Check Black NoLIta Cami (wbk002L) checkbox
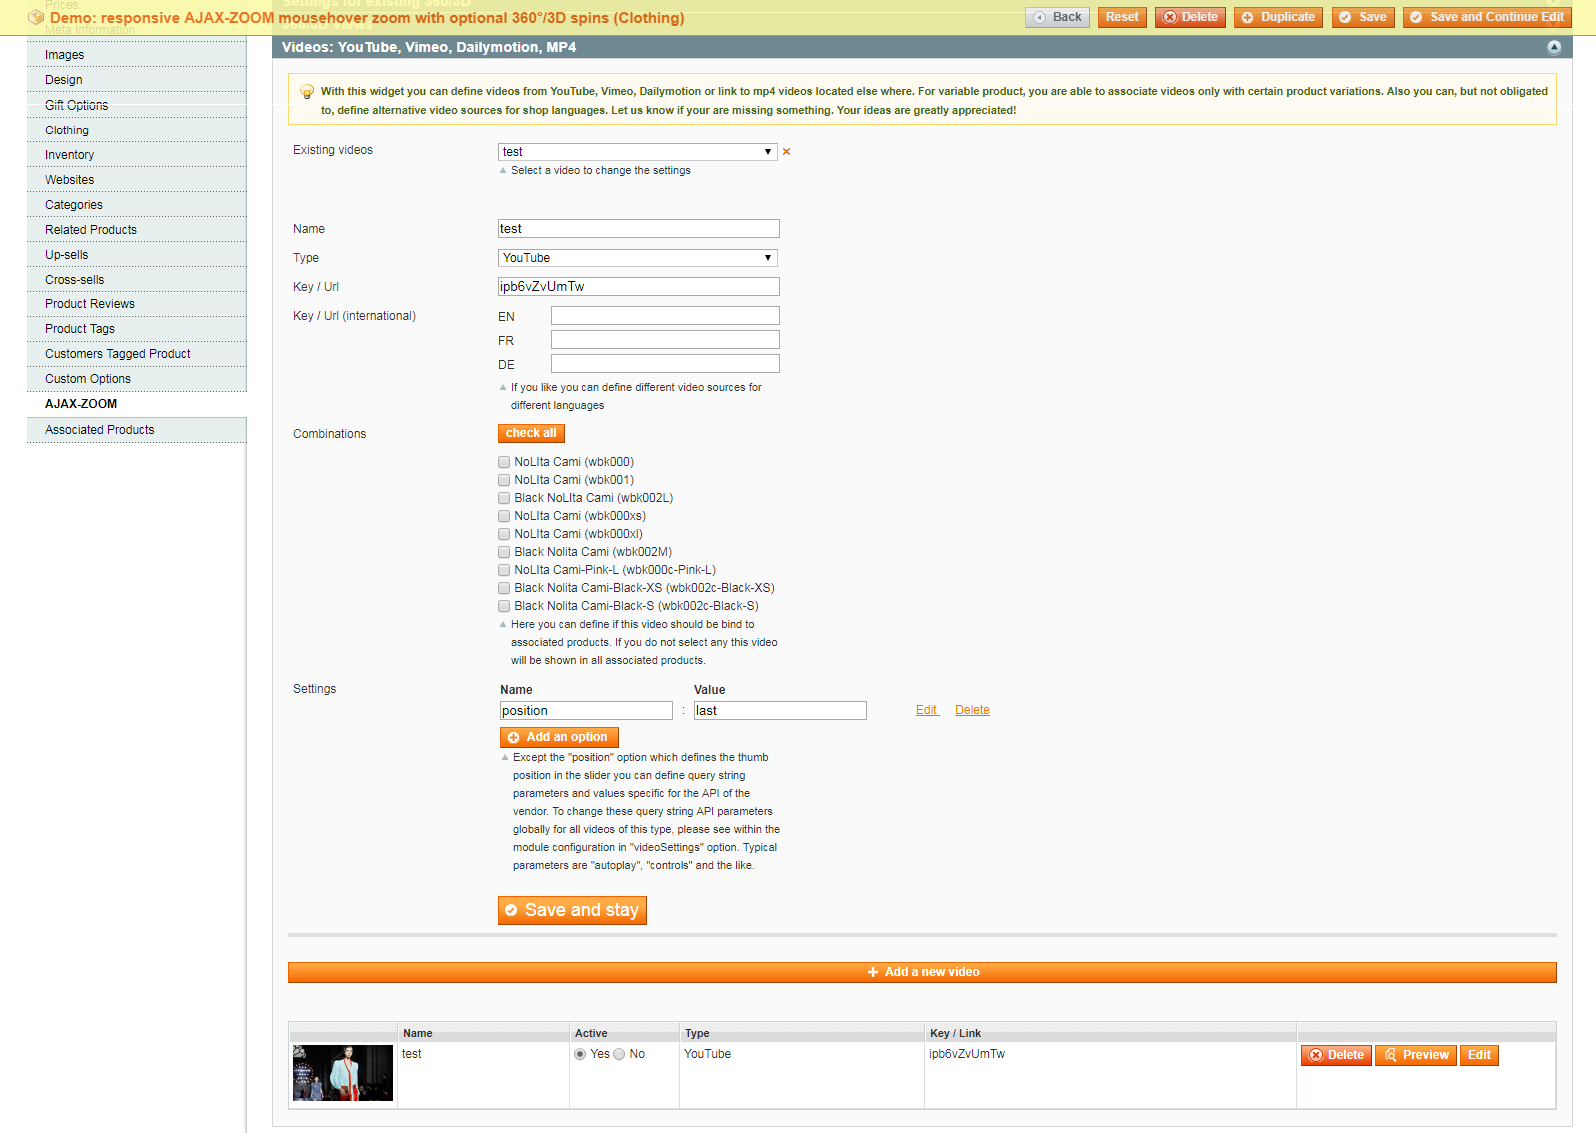This screenshot has height=1133, width=1596. point(504,498)
